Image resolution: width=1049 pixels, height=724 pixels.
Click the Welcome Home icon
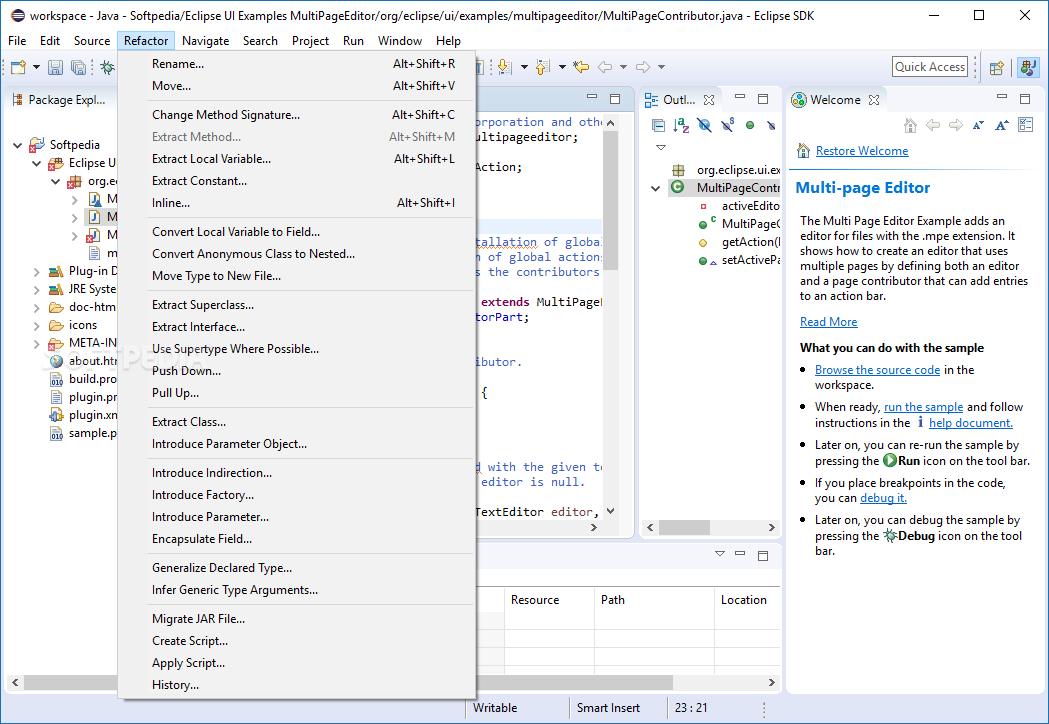click(910, 125)
